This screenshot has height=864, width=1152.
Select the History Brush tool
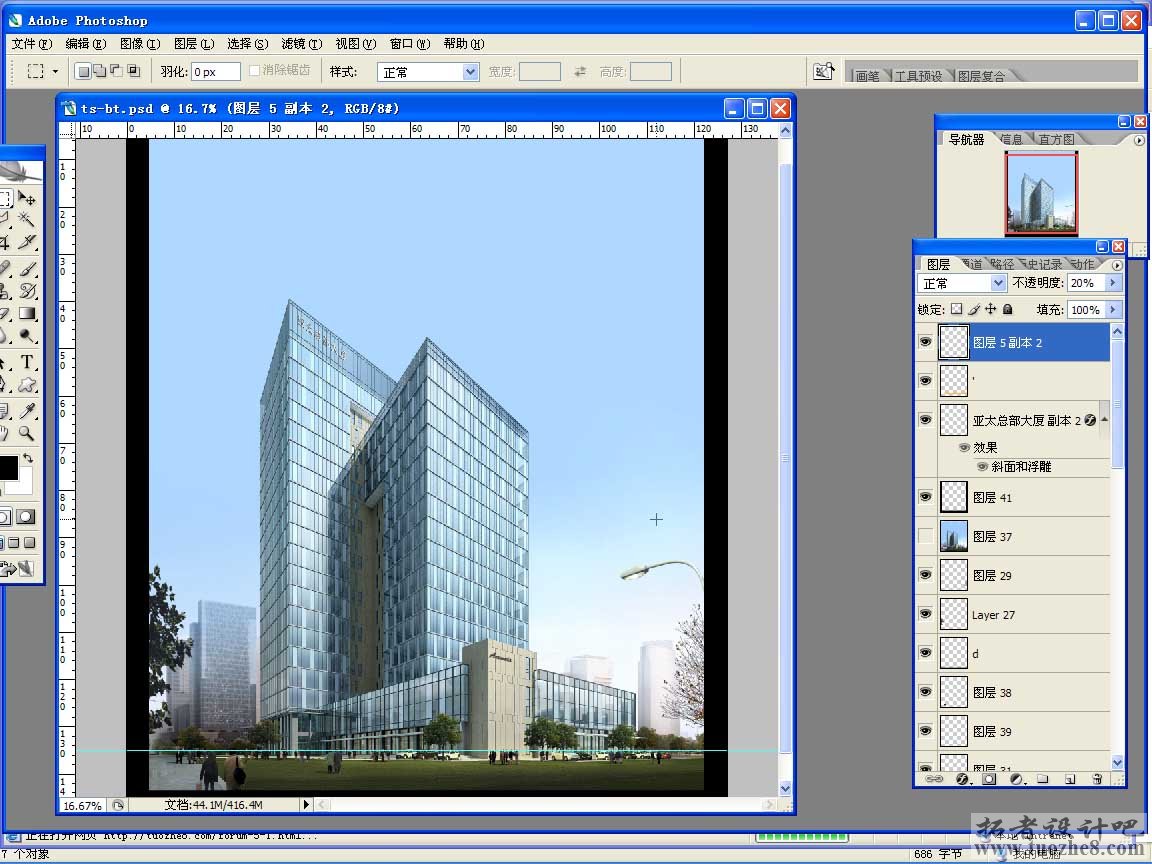pyautogui.click(x=27, y=291)
